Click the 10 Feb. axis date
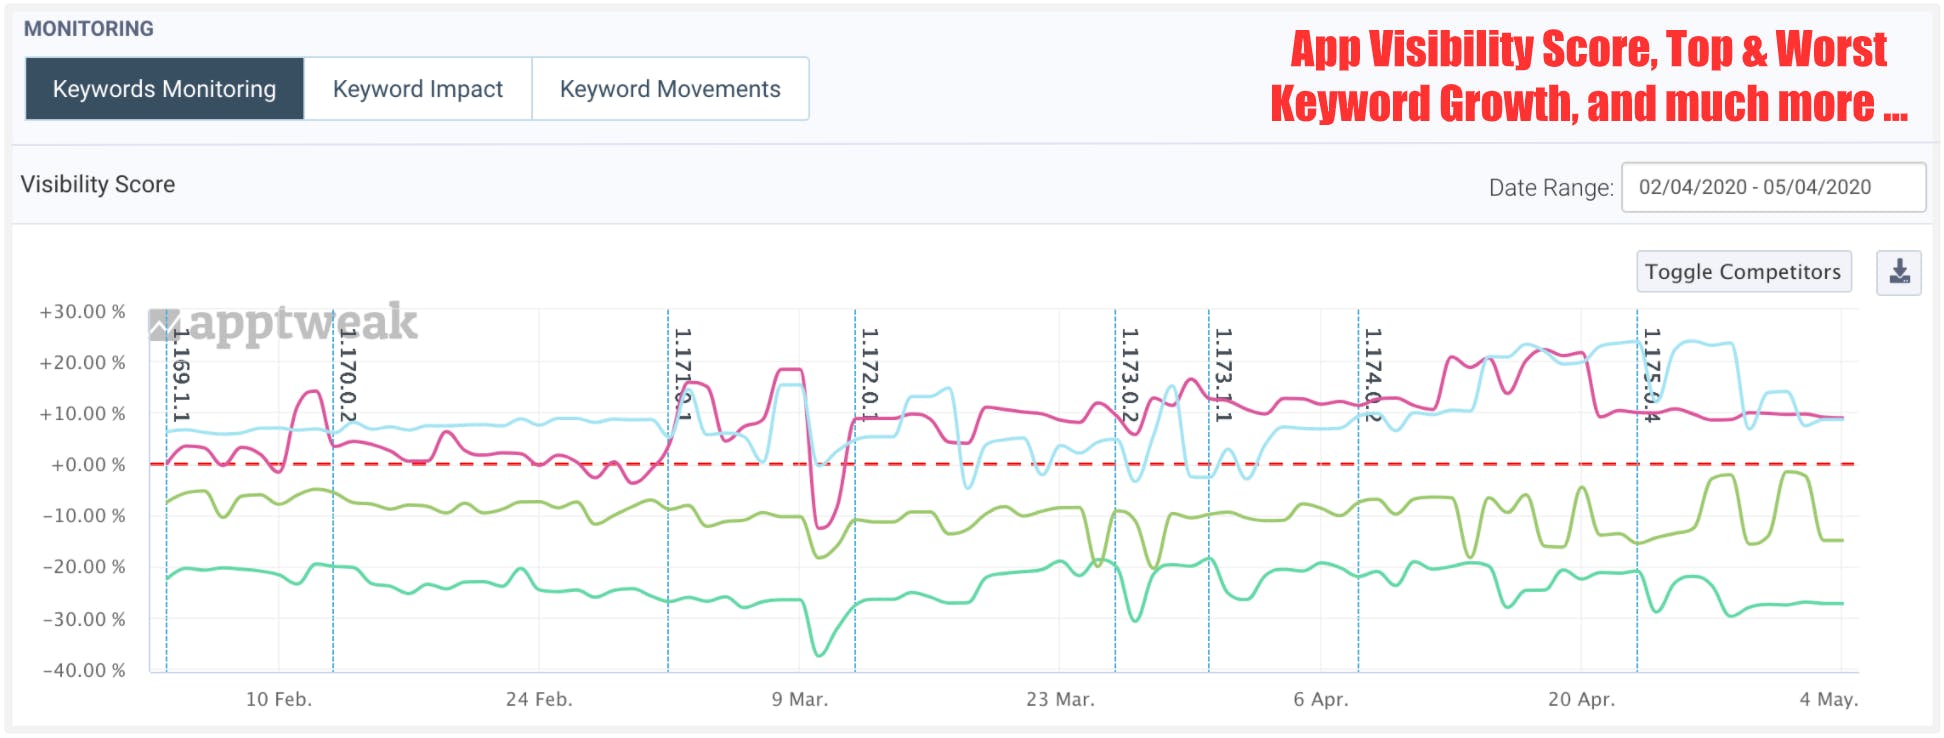 [279, 699]
